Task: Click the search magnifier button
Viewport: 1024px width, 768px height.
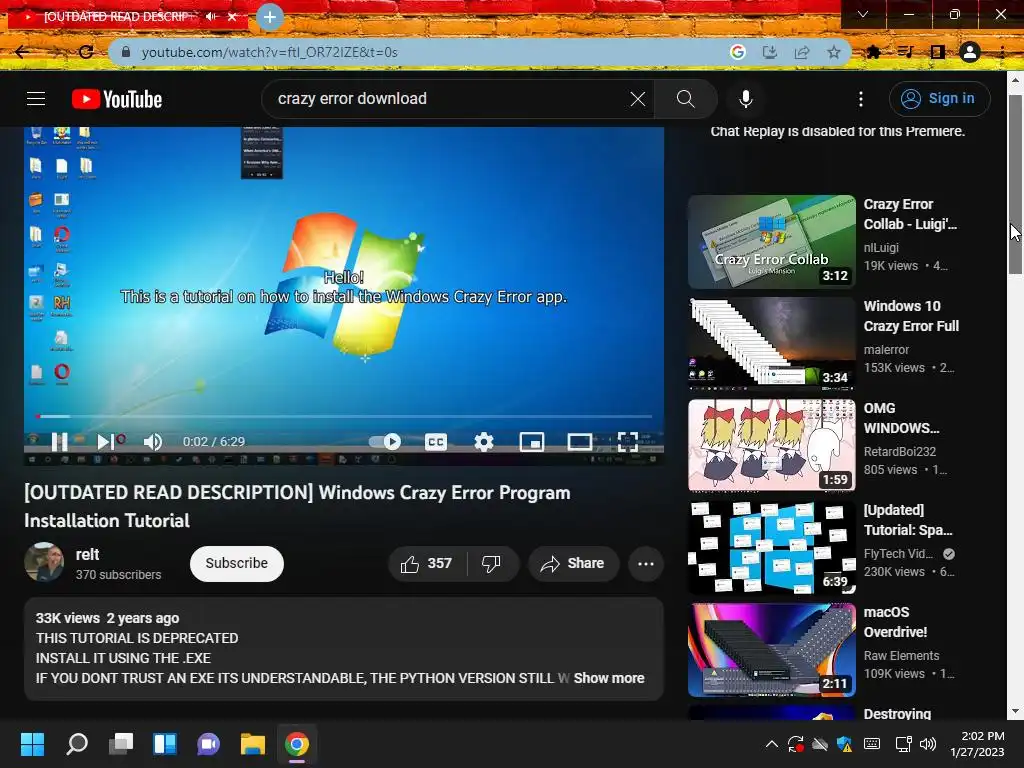Action: (685, 99)
